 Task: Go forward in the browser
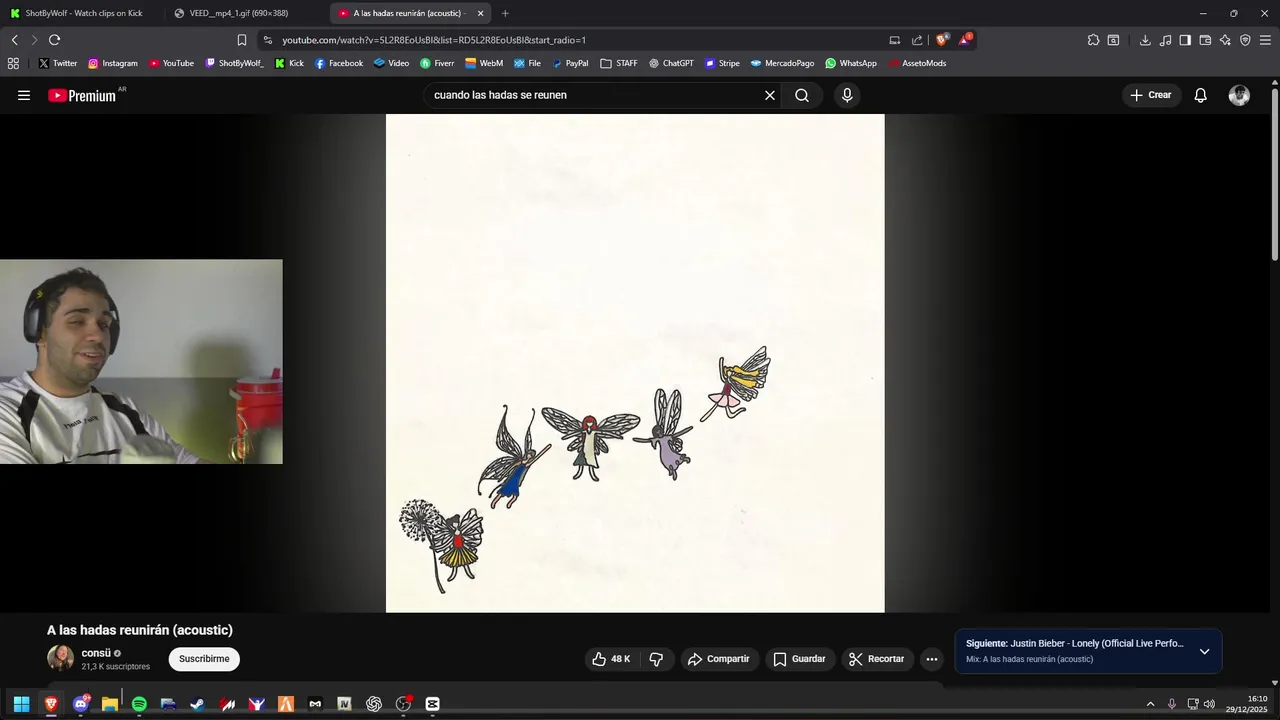[34, 40]
